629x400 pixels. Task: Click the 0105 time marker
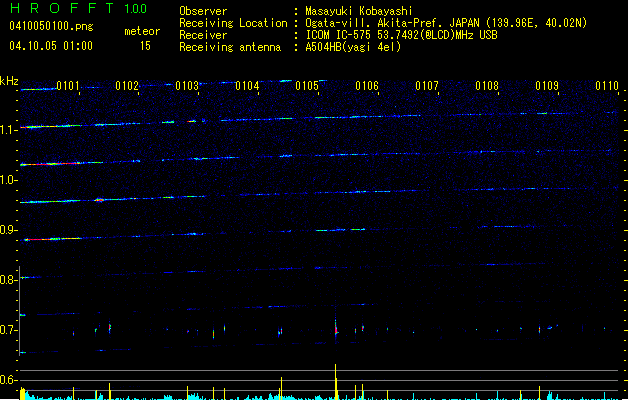tap(307, 86)
